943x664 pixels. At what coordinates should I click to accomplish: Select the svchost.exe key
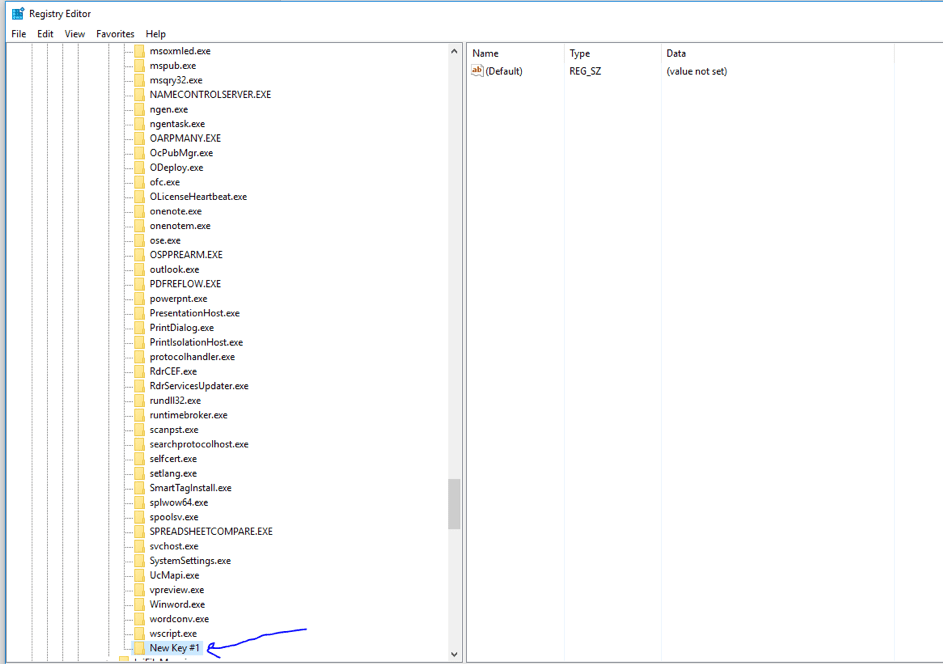click(174, 546)
